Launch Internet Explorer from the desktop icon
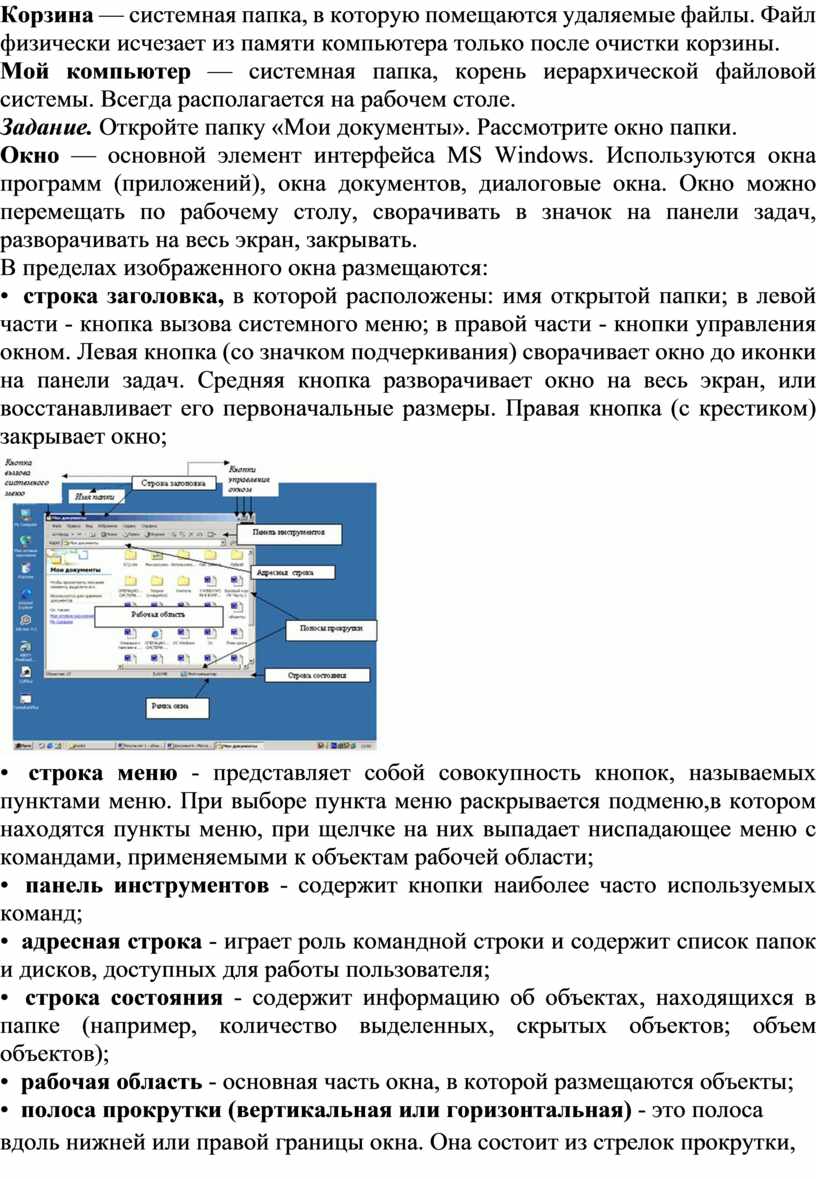This screenshot has height=1179, width=816. click(26, 599)
